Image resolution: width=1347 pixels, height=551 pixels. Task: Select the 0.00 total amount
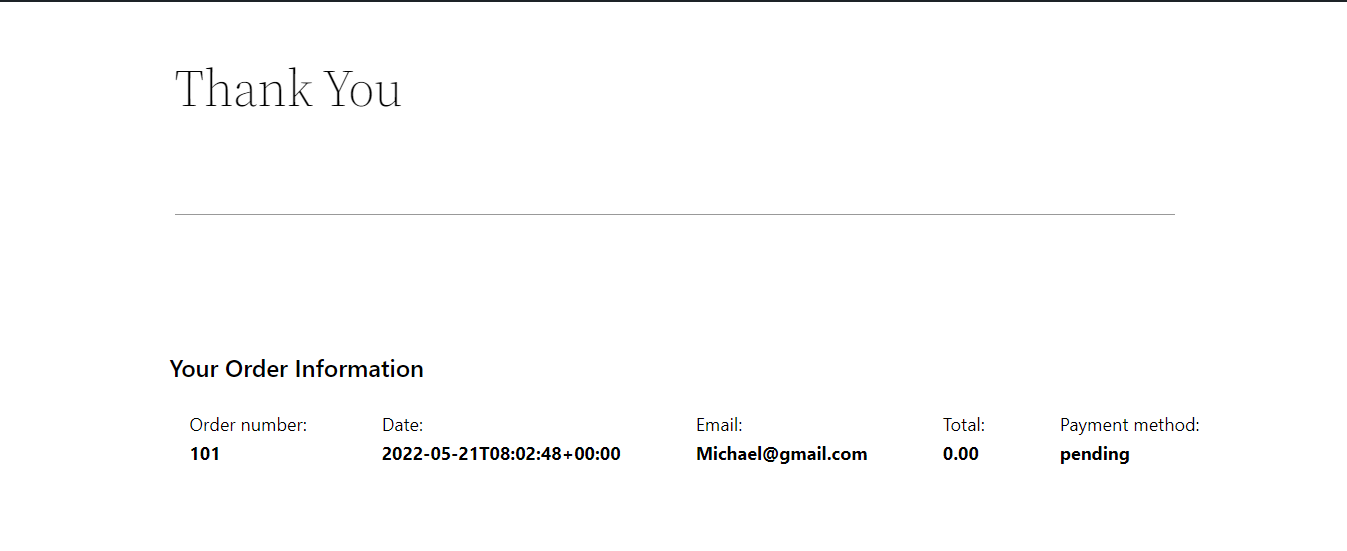961,454
